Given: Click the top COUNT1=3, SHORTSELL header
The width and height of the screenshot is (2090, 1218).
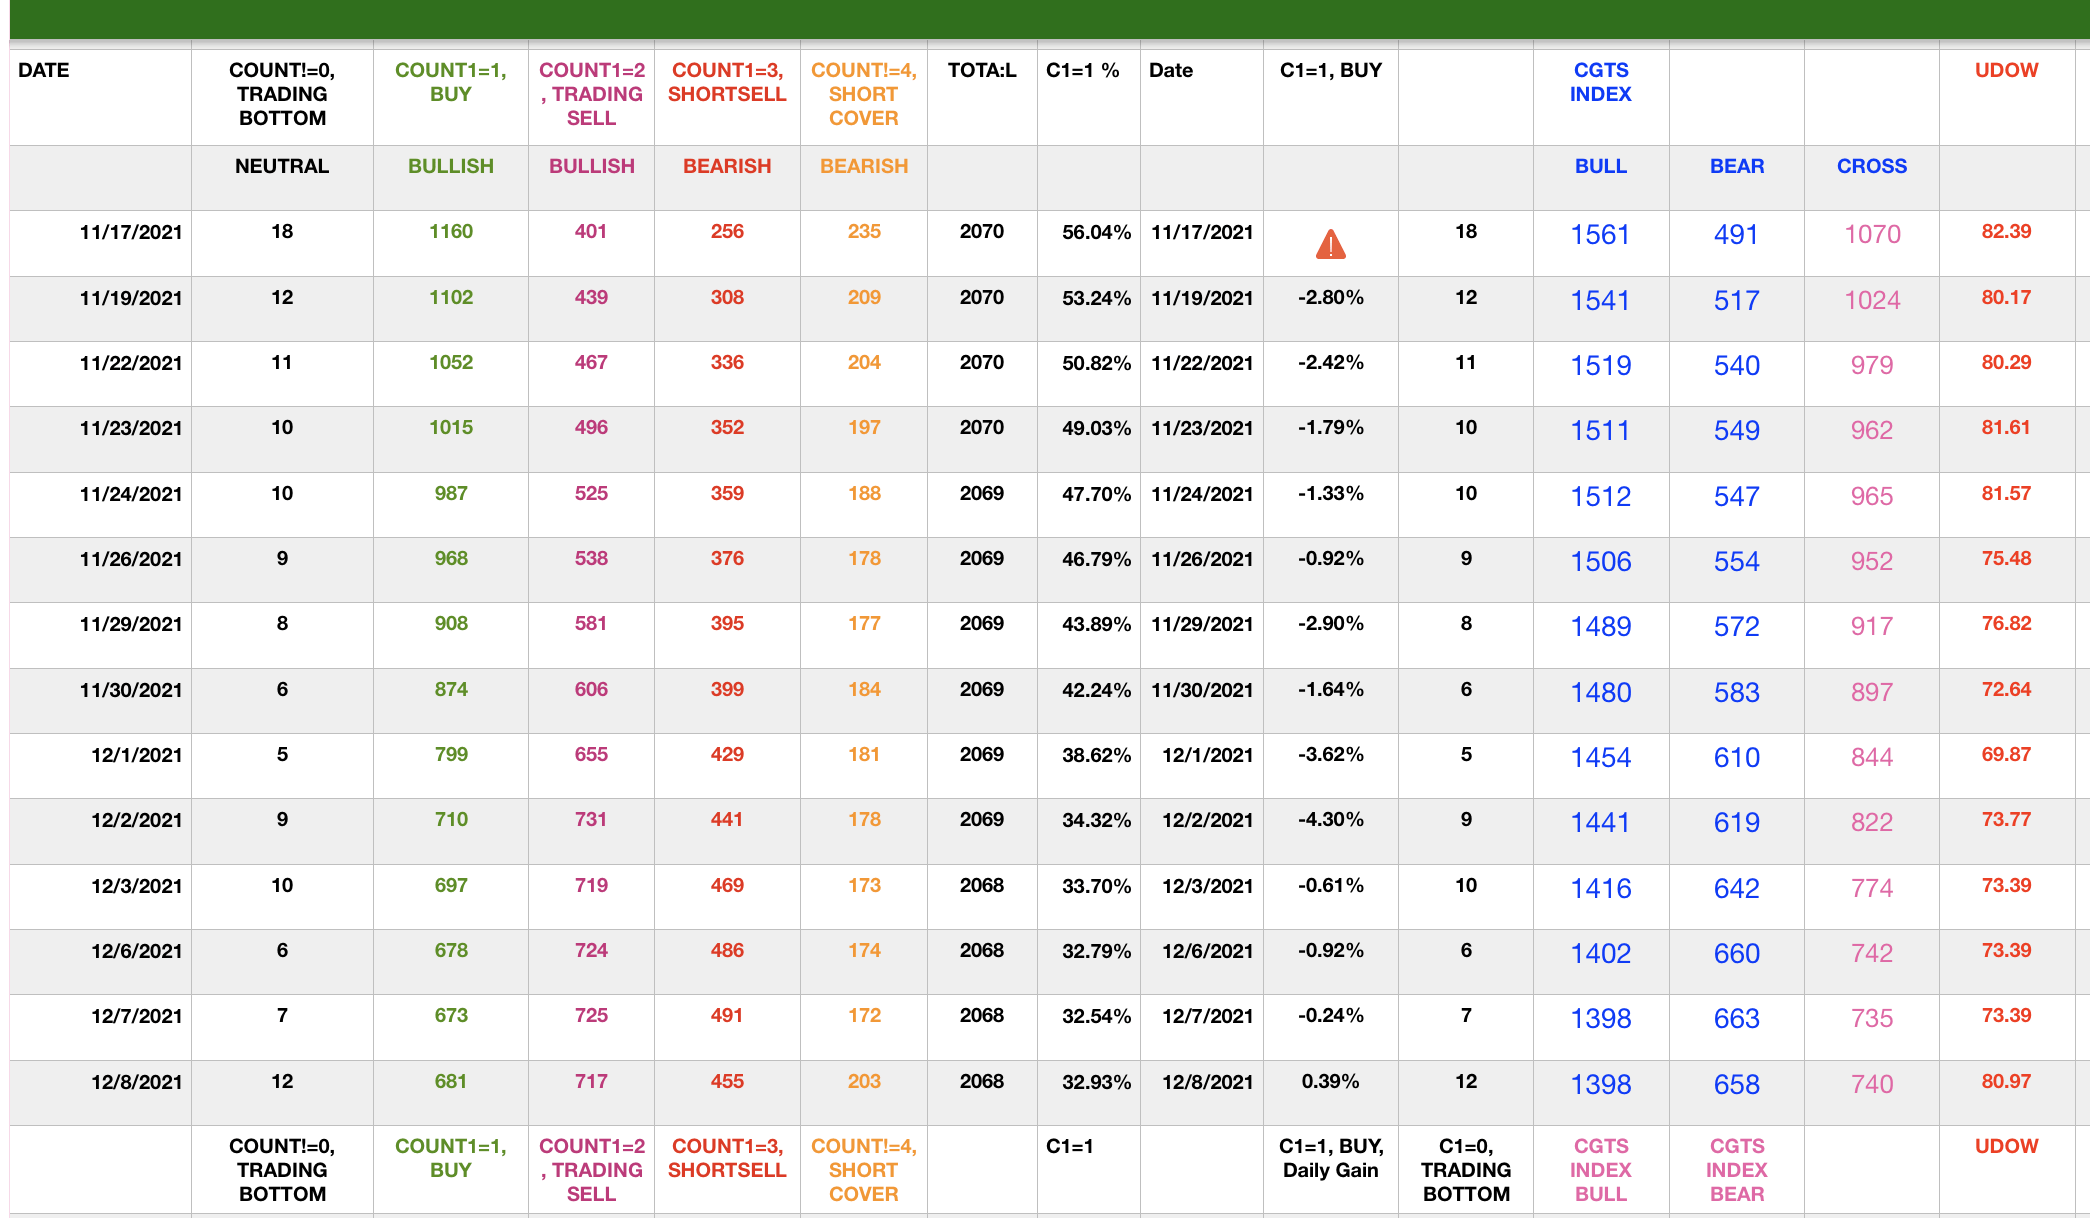Looking at the screenshot, I should tap(727, 83).
